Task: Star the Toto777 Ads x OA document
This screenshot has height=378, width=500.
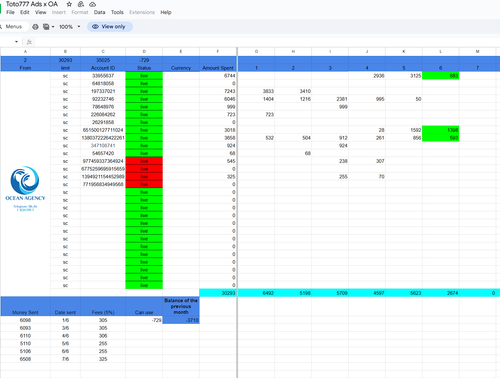Action: coord(69,4)
